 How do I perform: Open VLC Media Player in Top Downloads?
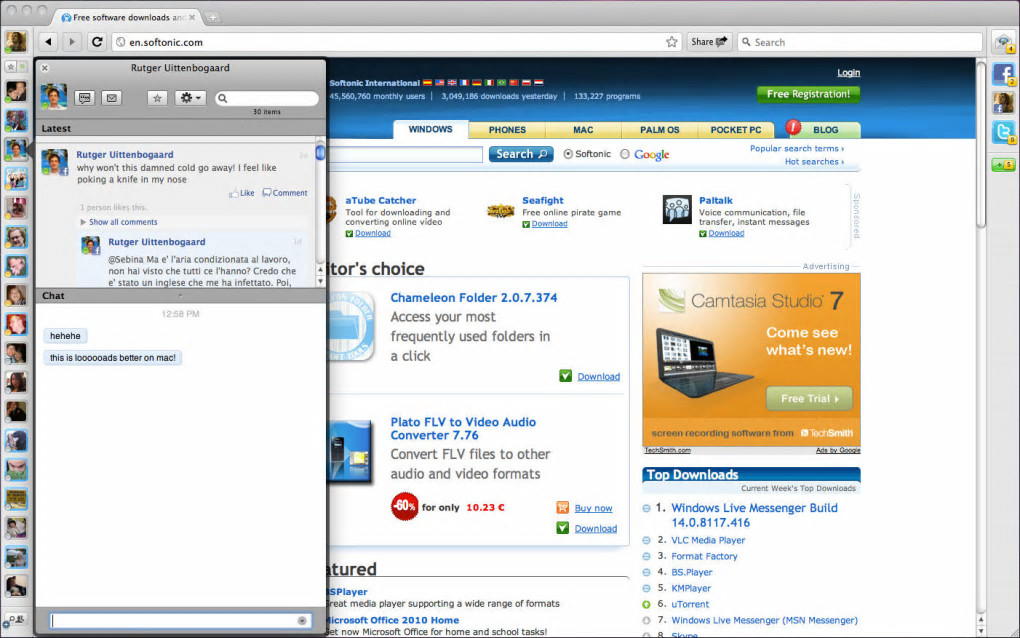708,540
